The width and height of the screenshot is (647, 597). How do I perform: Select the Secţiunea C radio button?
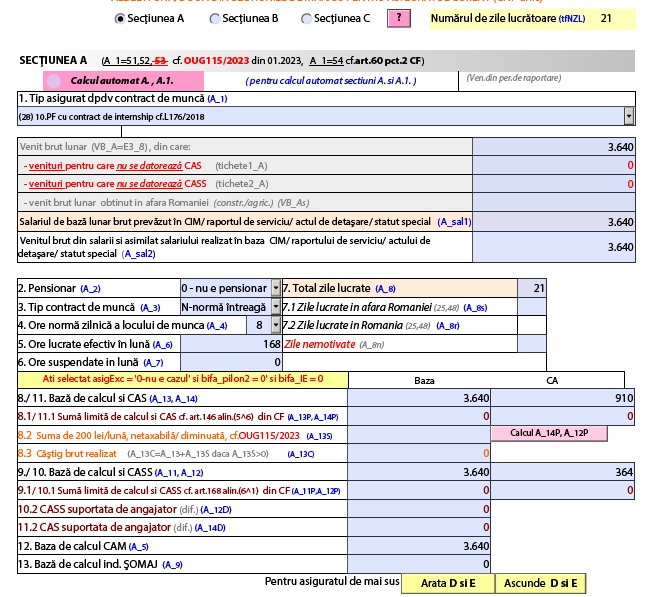coord(306,19)
